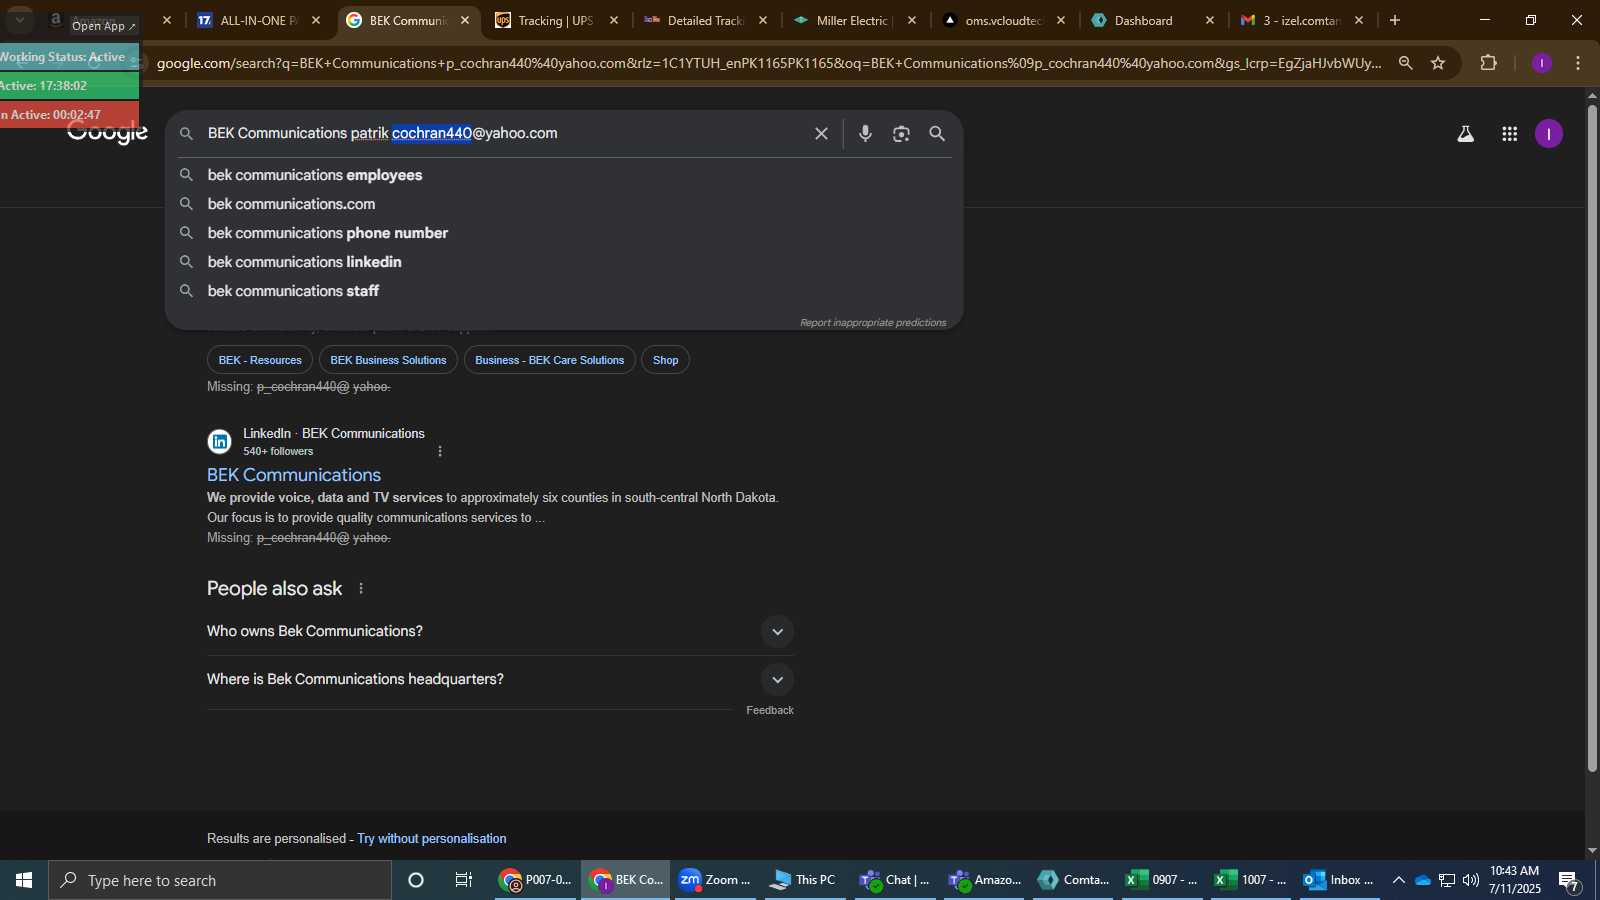Image resolution: width=1600 pixels, height=900 pixels.
Task: Open Cortana circle on taskbar
Action: pyautogui.click(x=416, y=880)
